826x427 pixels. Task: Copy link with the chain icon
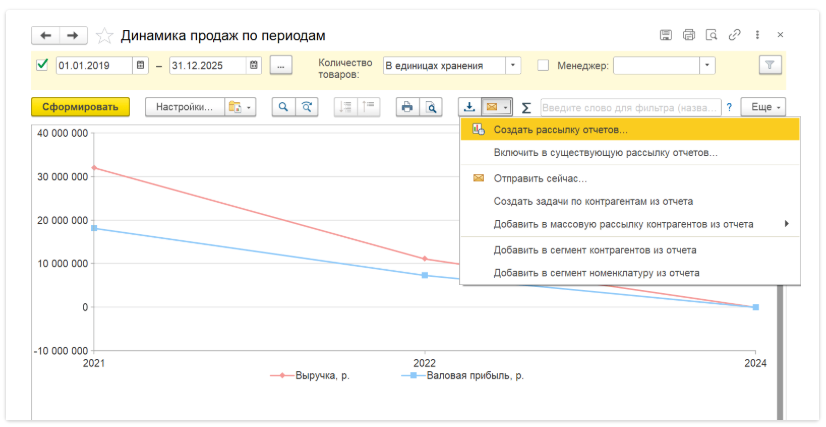click(x=734, y=35)
